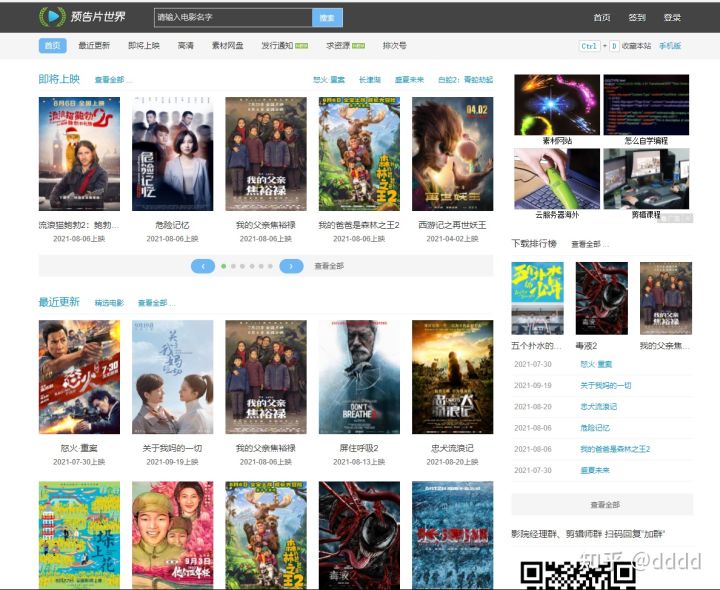Open 我的父亲焦裕禄 poster in 最近更新 row
Screen dimensions: 720x590
tap(266, 377)
